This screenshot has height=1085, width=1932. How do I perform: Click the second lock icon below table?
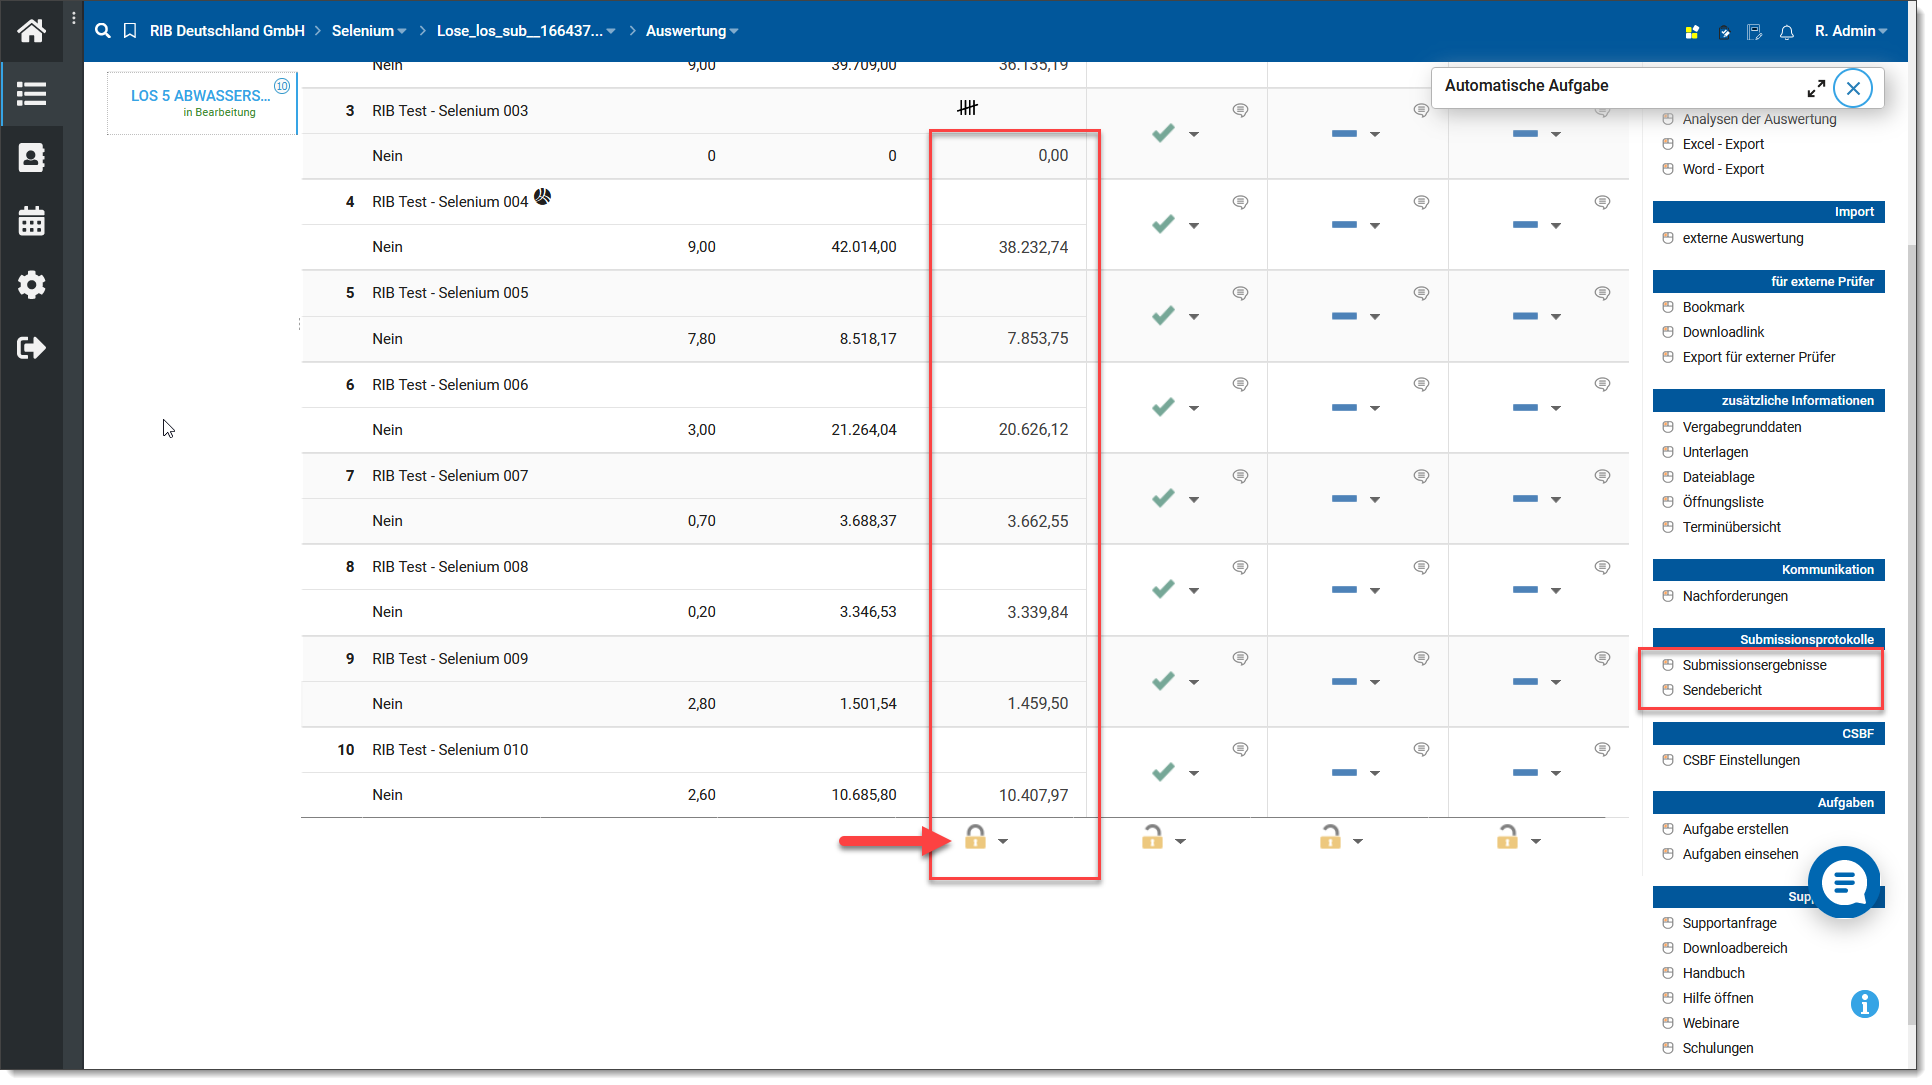click(1152, 837)
